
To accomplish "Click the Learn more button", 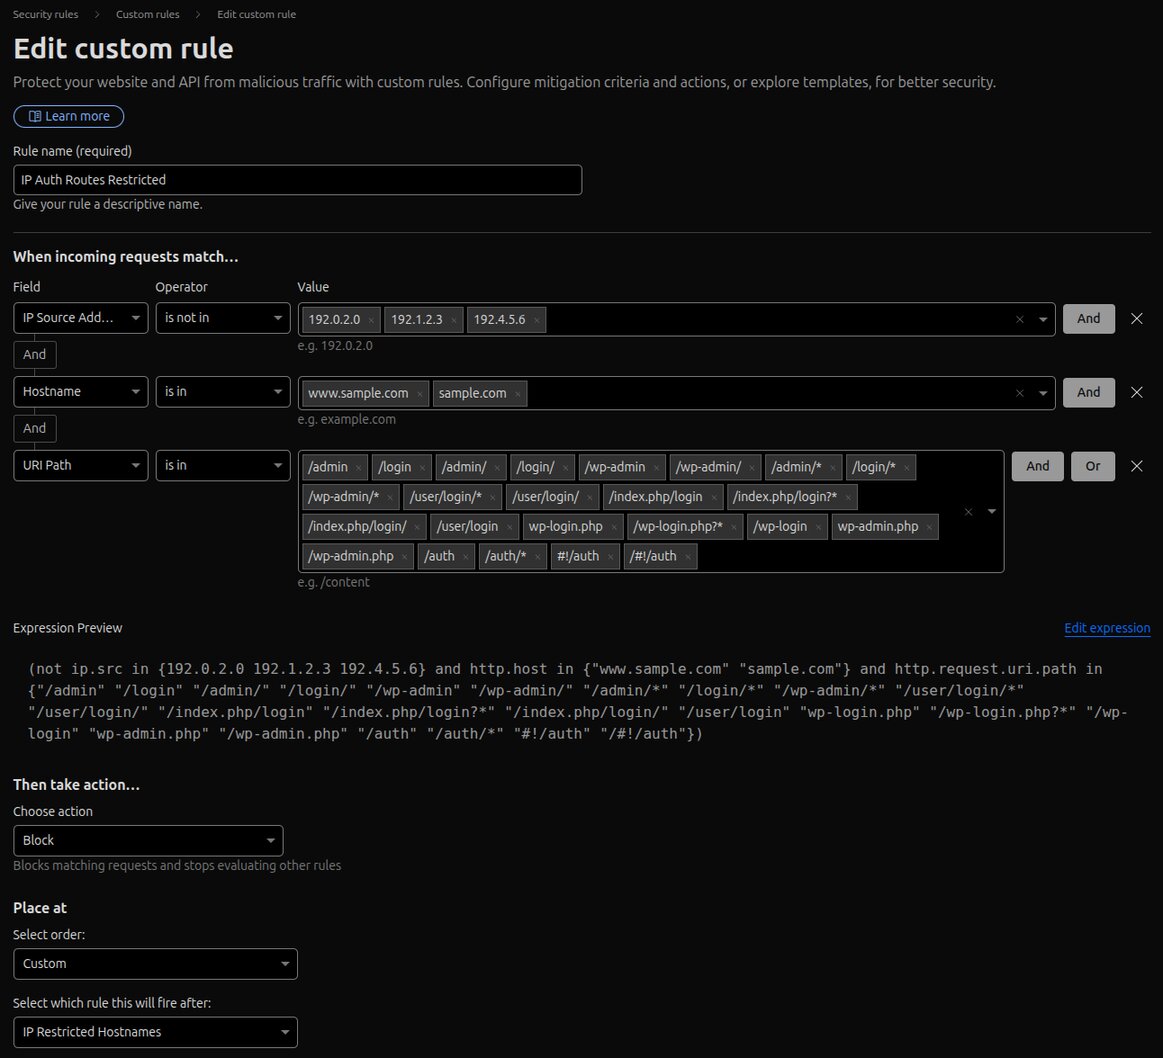I will (69, 116).
